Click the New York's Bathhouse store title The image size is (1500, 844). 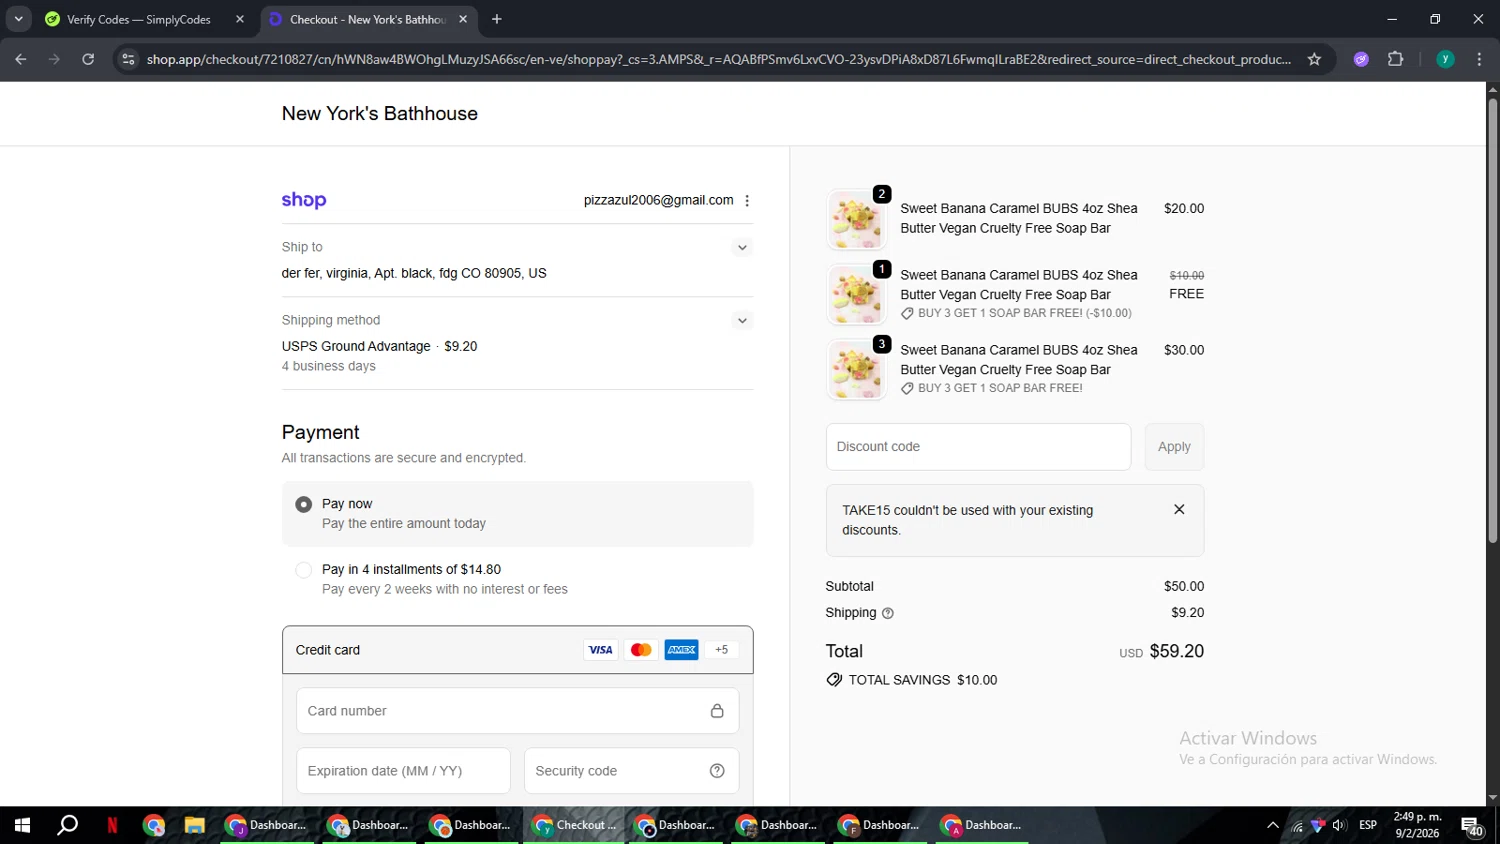point(380,114)
